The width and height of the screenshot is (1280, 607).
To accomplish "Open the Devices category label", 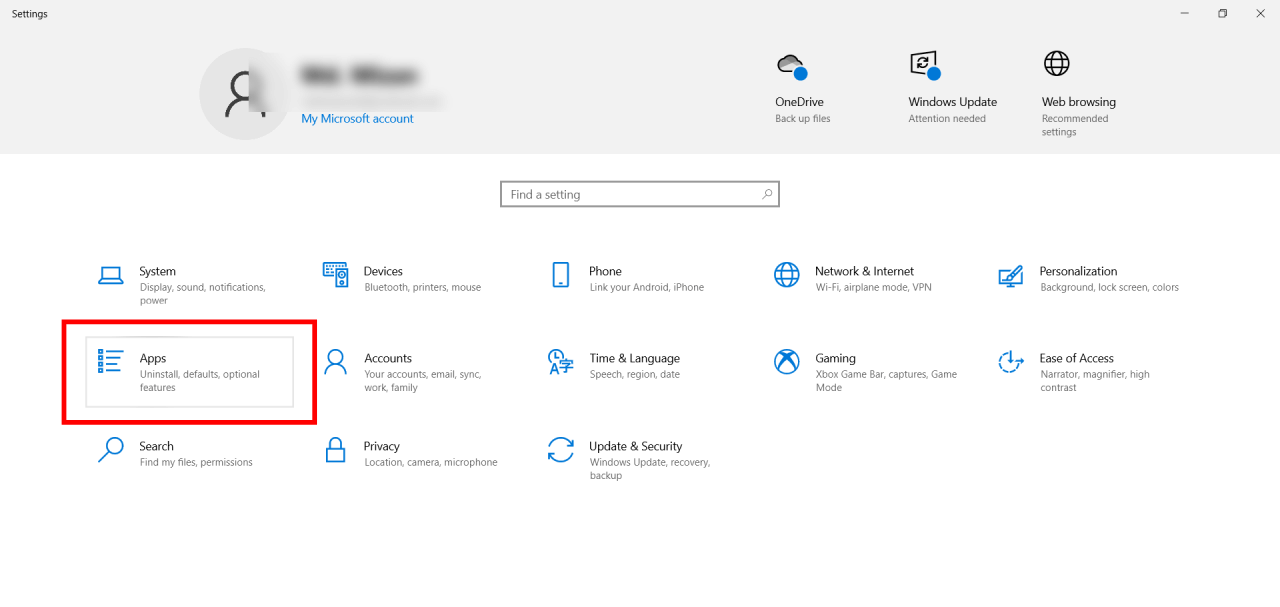I will pyautogui.click(x=383, y=271).
